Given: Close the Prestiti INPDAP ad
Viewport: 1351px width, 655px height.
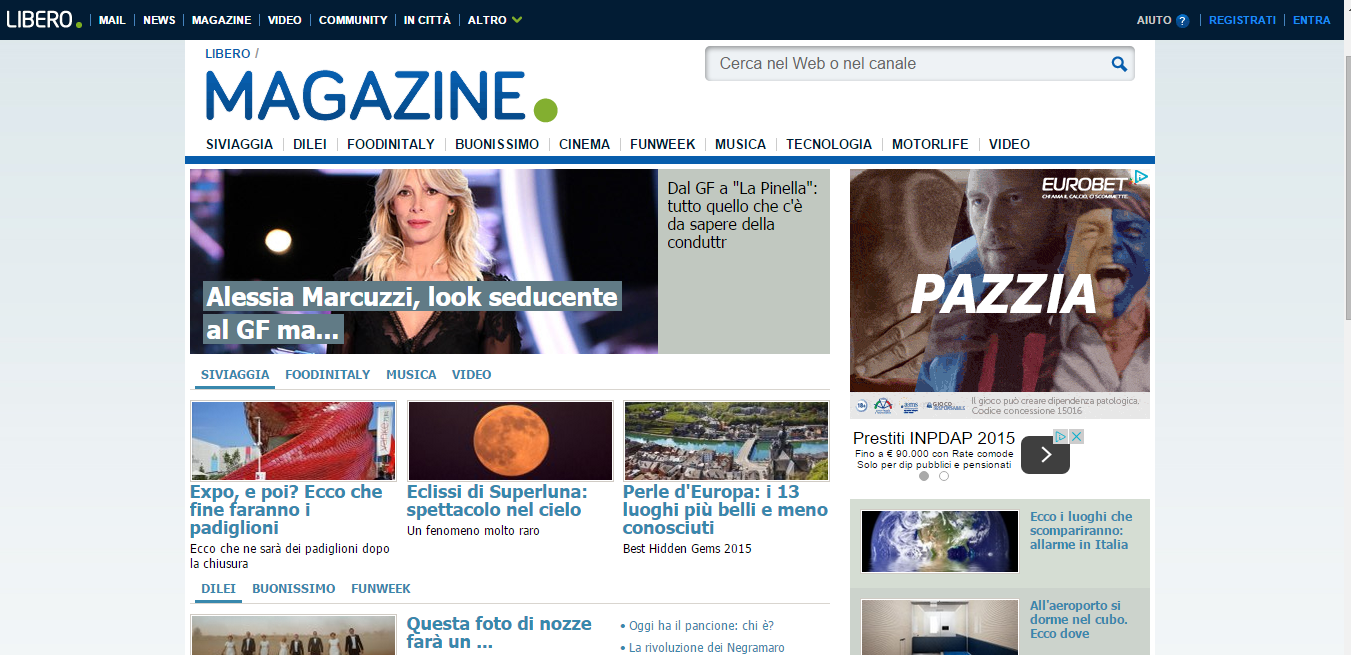Looking at the screenshot, I should pos(1077,436).
